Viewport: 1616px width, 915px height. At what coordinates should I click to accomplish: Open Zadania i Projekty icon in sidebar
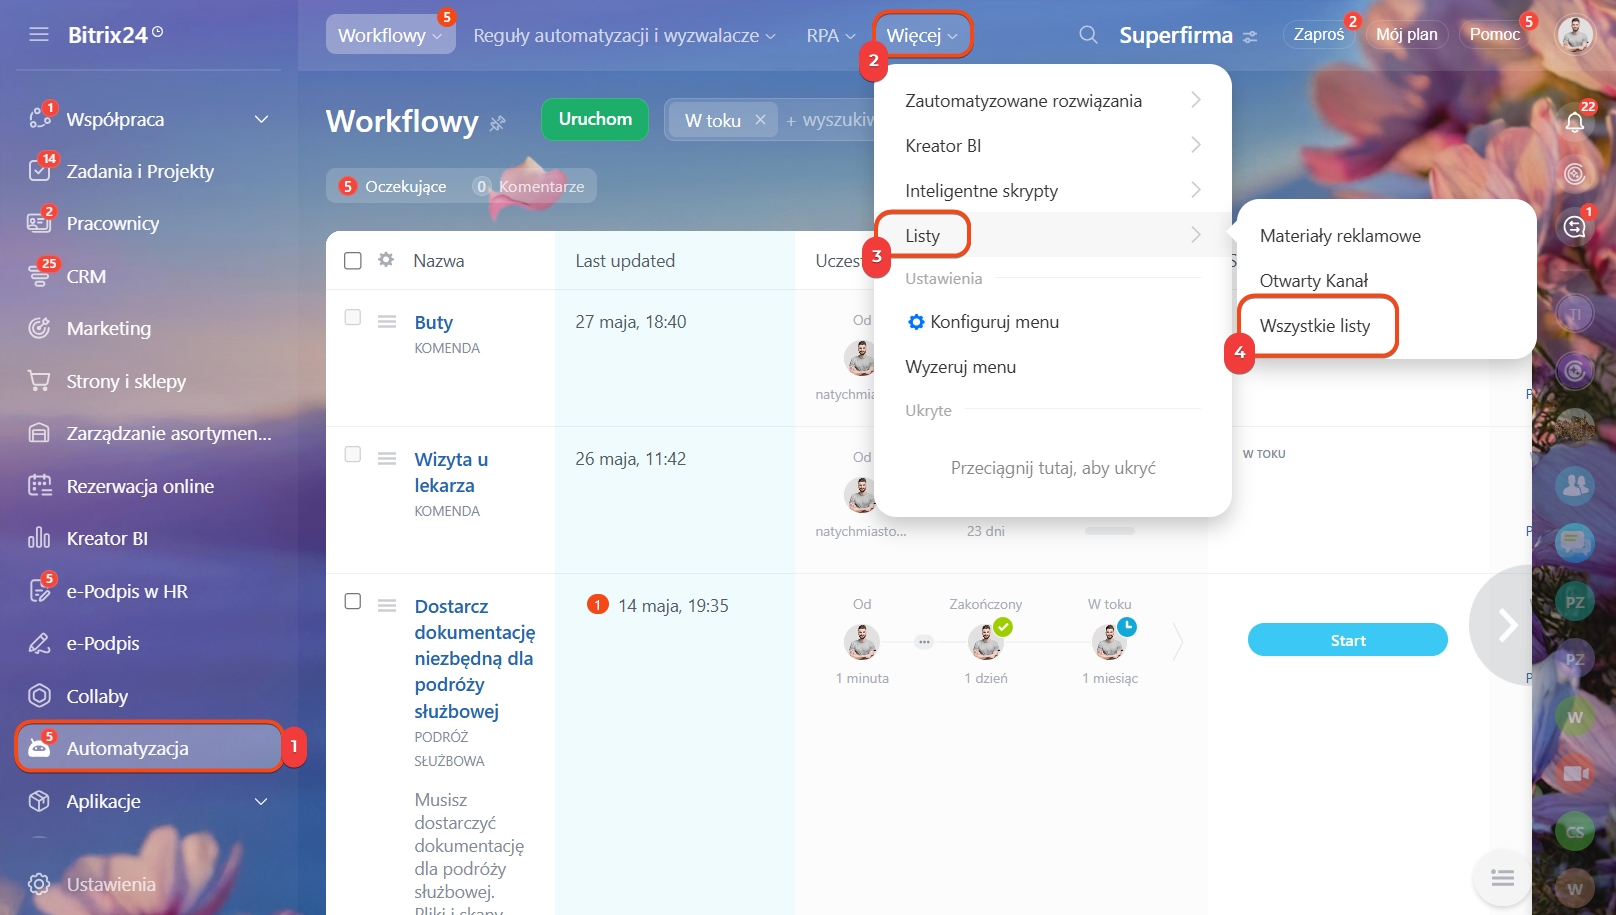point(39,171)
